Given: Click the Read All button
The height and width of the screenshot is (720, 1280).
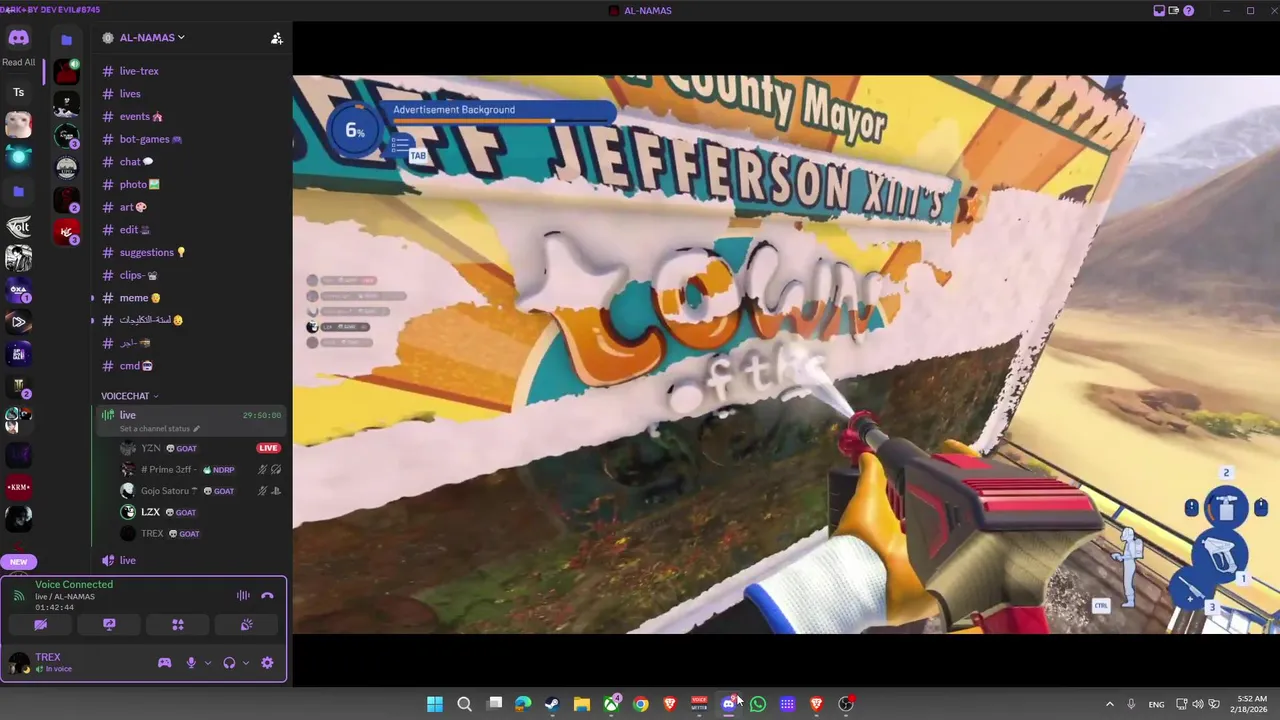Looking at the screenshot, I should tap(18, 62).
